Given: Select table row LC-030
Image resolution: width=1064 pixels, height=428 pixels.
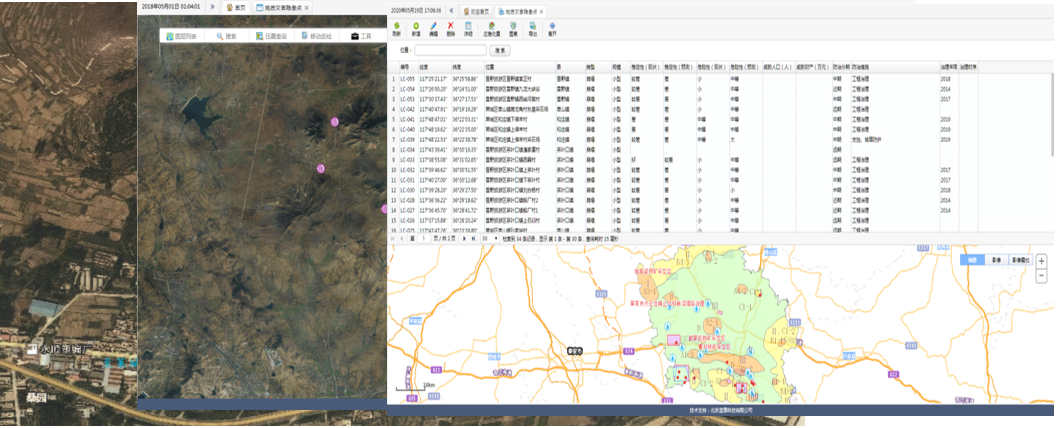Looking at the screenshot, I should [x=683, y=191].
